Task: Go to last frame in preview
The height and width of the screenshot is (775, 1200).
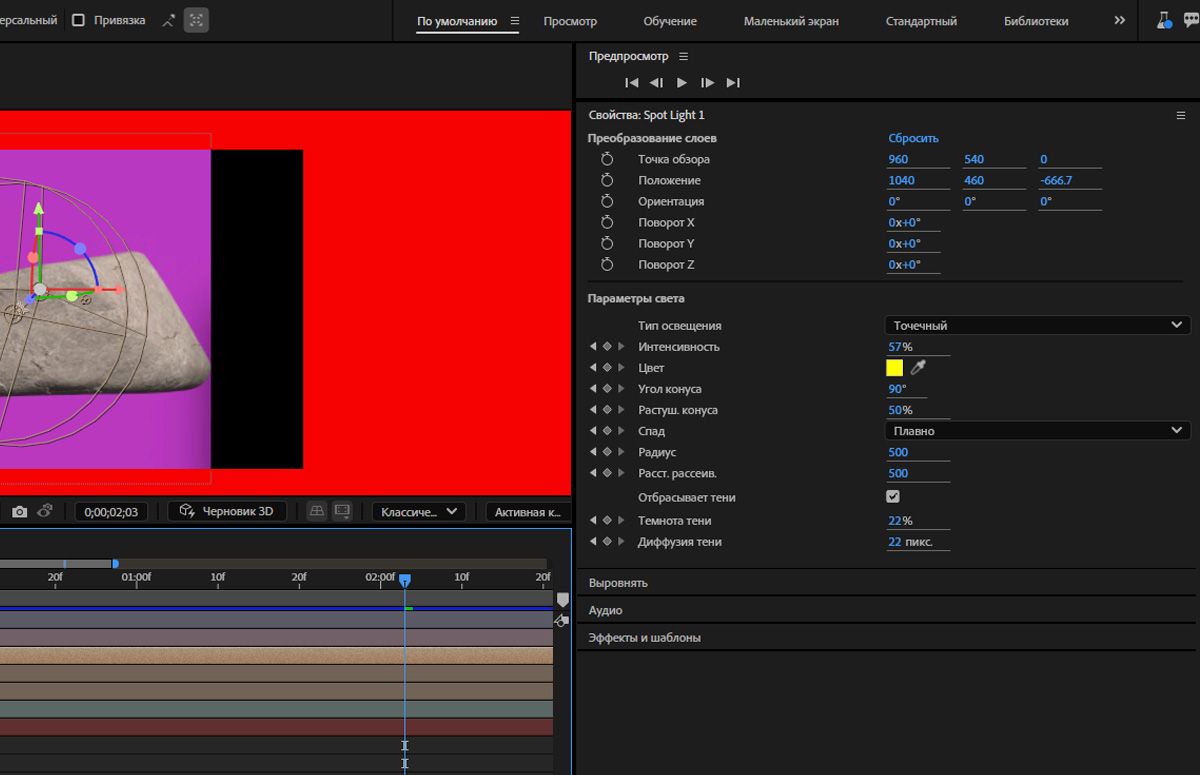Action: click(x=733, y=83)
